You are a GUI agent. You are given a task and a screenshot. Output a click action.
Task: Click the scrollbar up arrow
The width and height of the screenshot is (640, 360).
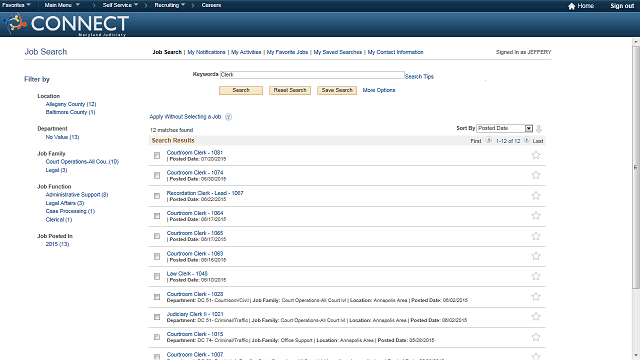pyautogui.click(x=636, y=42)
